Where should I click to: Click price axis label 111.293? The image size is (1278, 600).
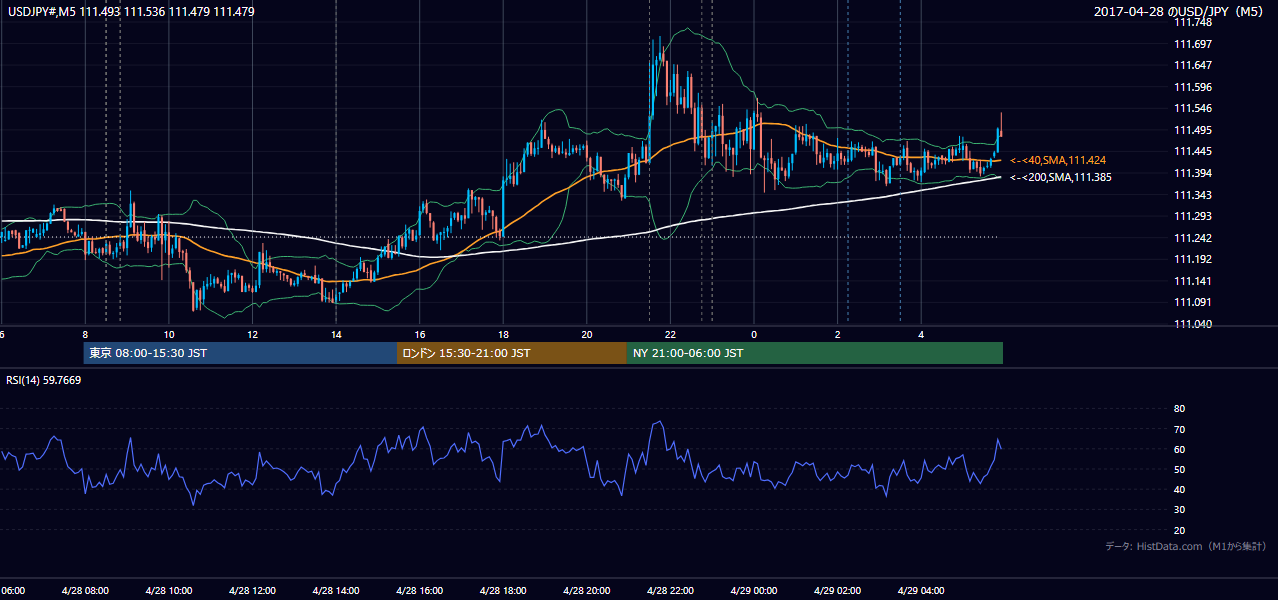pyautogui.click(x=1194, y=216)
